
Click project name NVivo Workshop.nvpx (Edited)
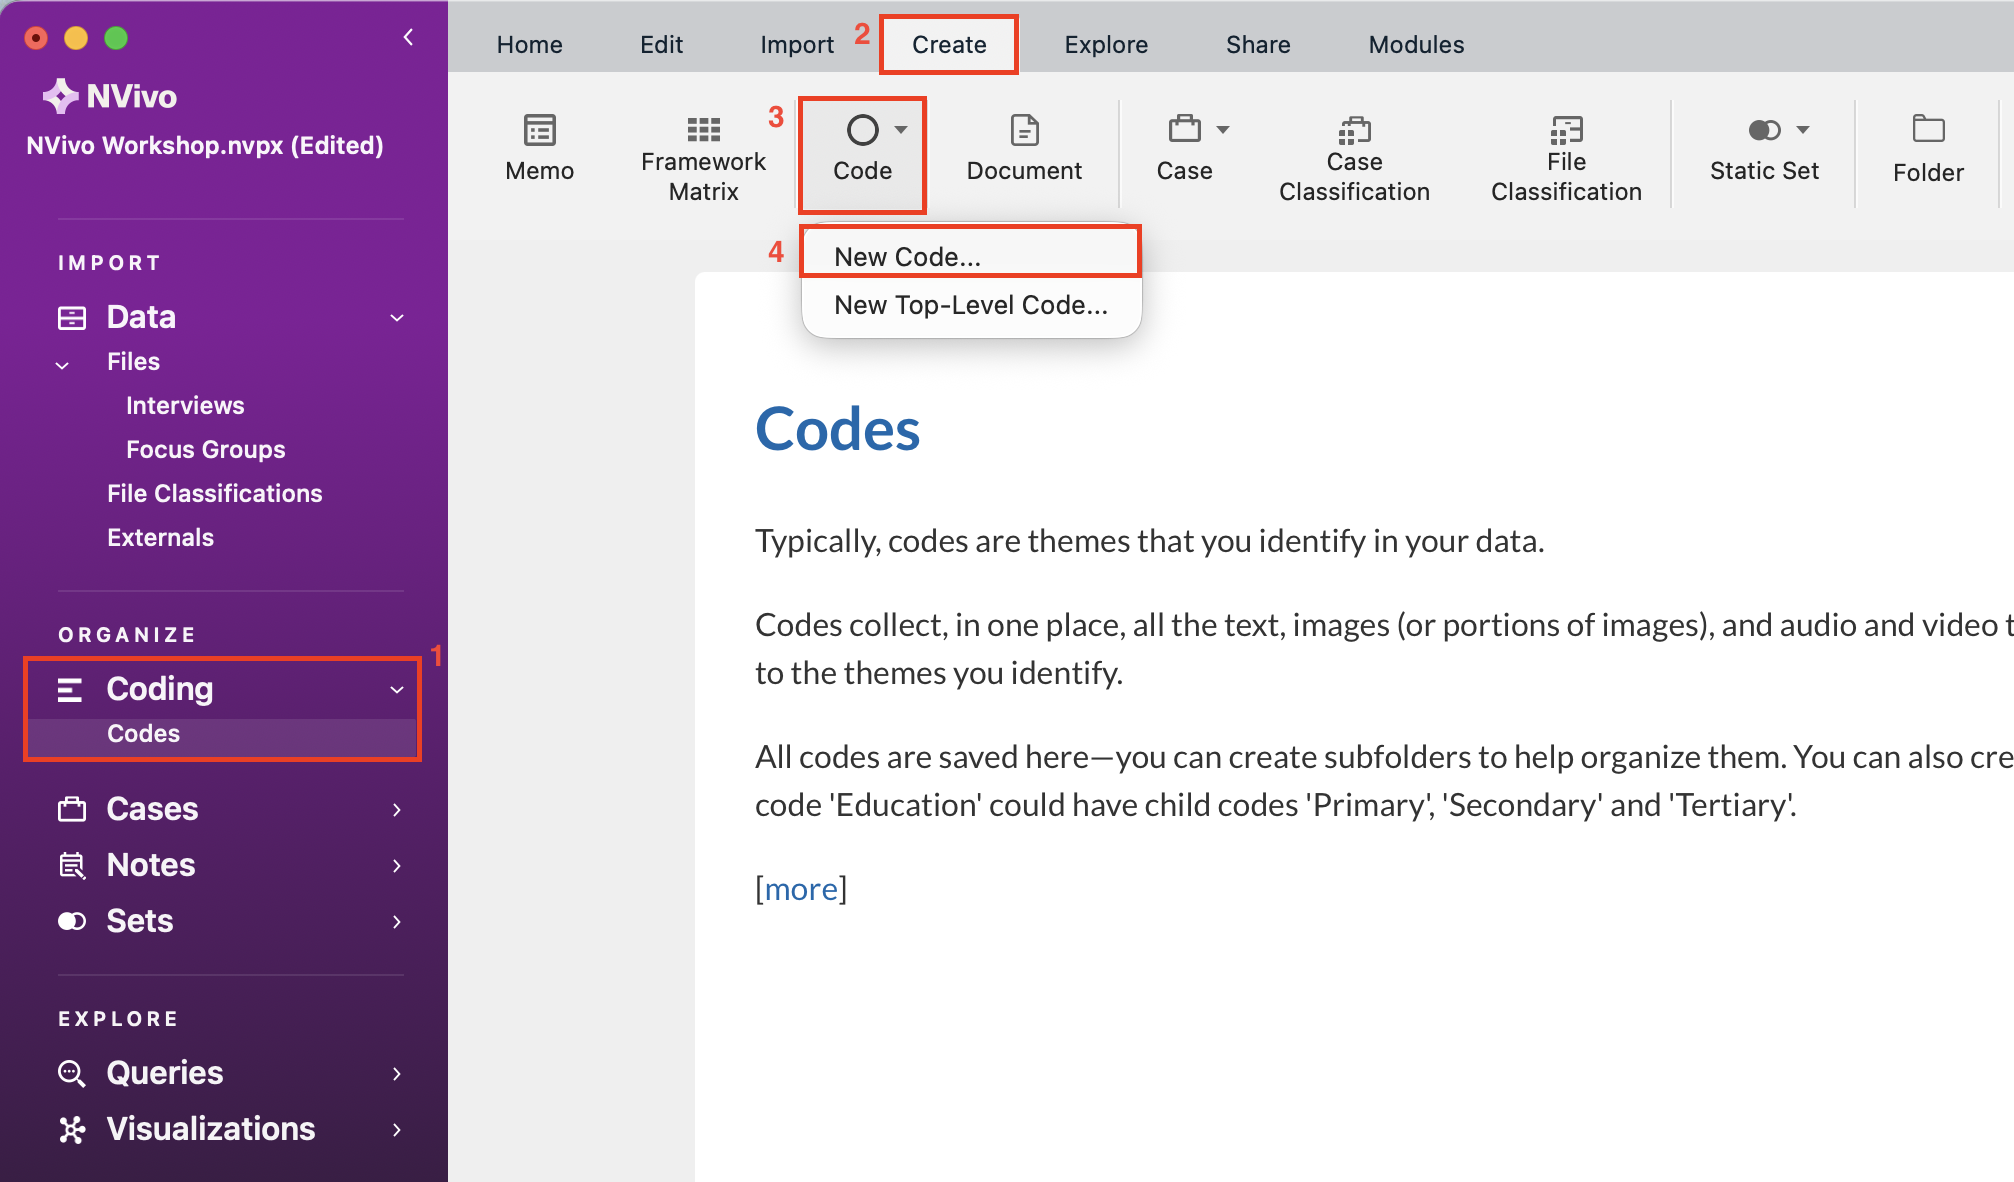click(205, 146)
